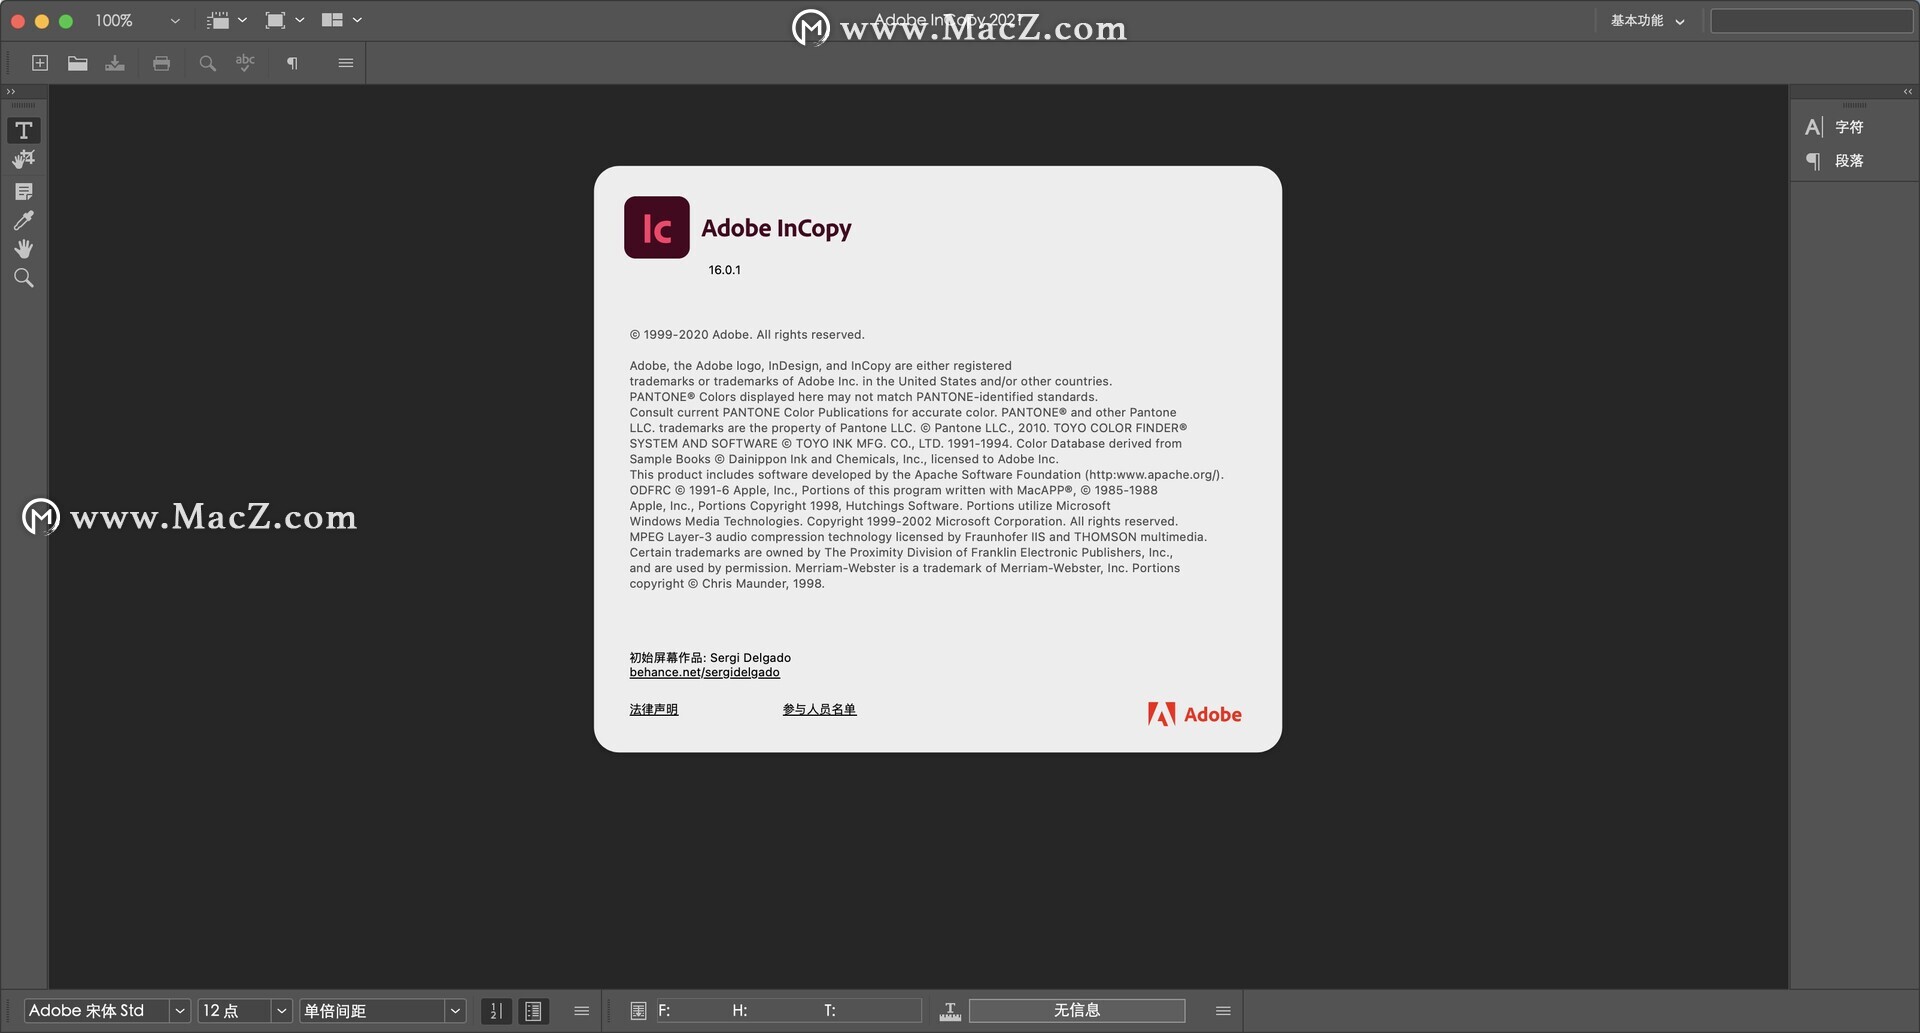Expand the tools panel double-arrow
The width and height of the screenshot is (1920, 1033).
(11, 92)
